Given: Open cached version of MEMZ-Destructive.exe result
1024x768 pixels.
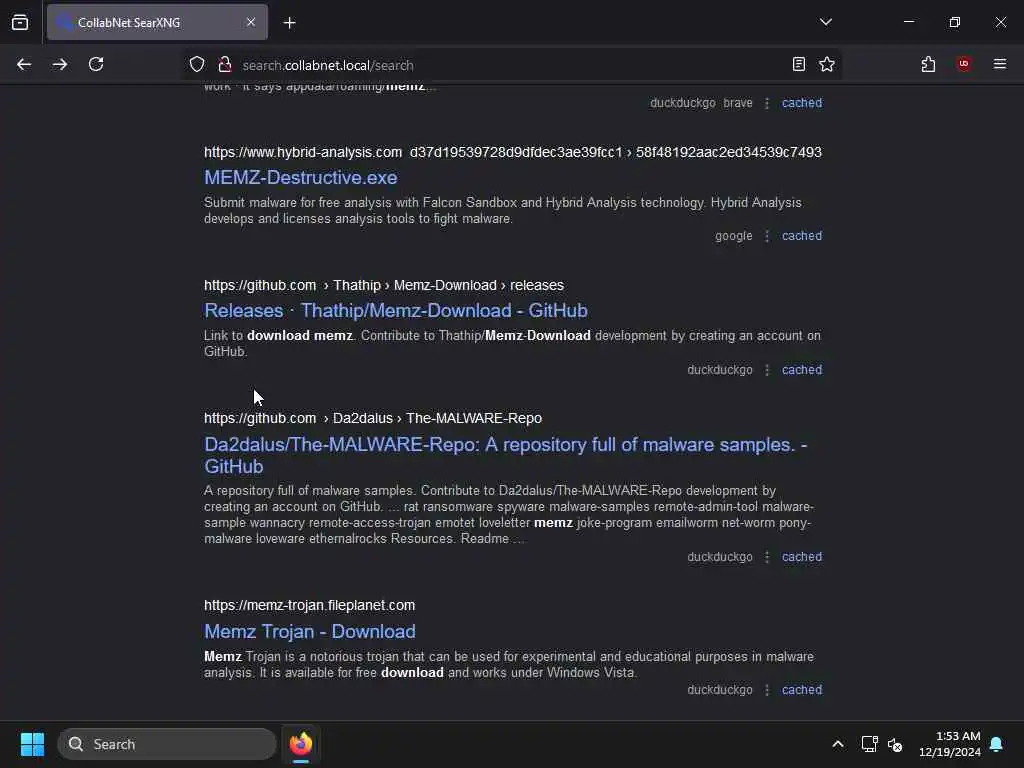Looking at the screenshot, I should click(x=802, y=236).
